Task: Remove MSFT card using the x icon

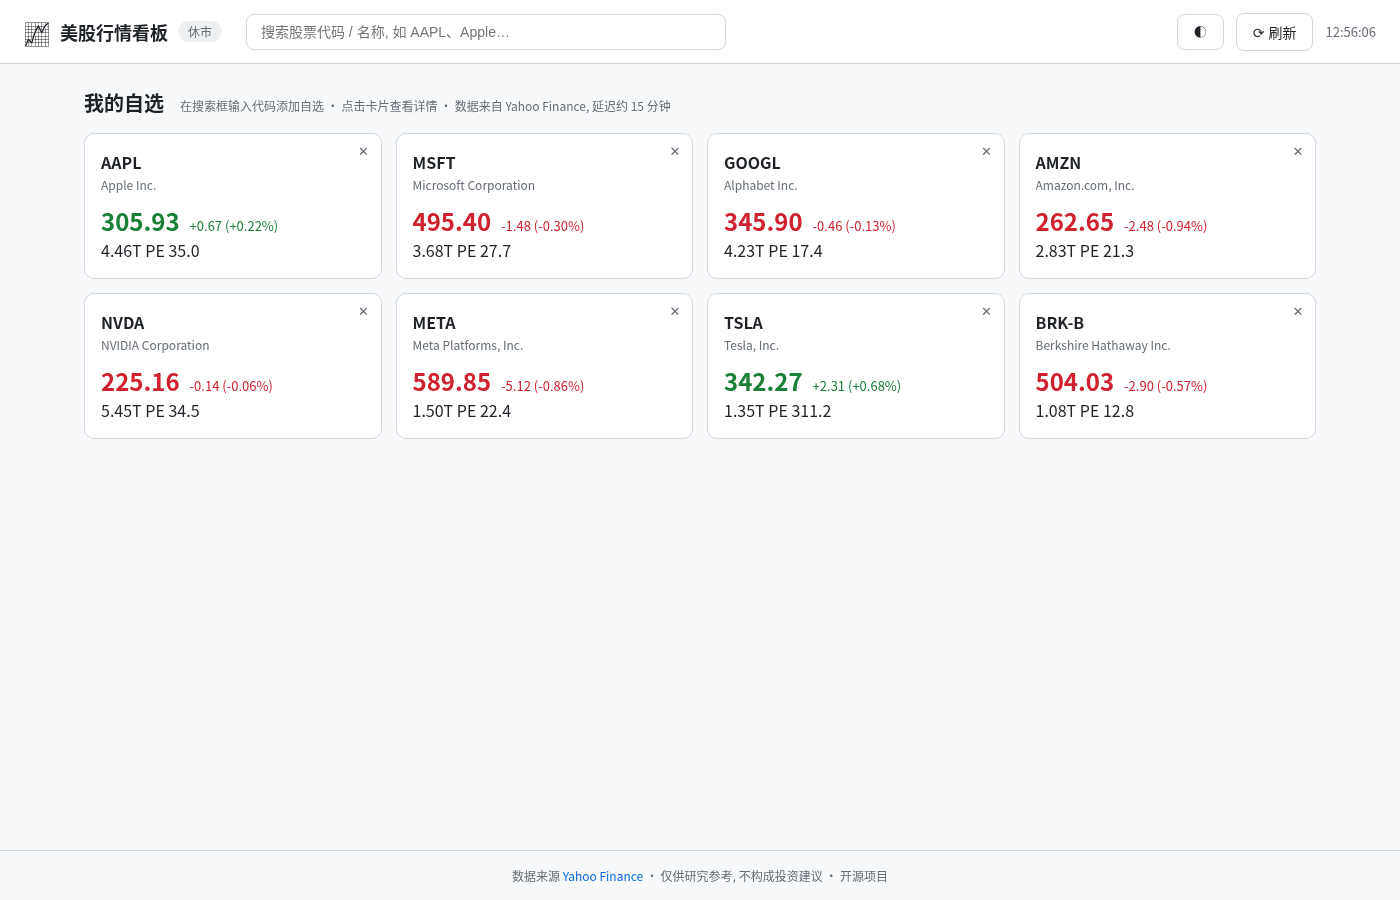Action: pyautogui.click(x=675, y=152)
